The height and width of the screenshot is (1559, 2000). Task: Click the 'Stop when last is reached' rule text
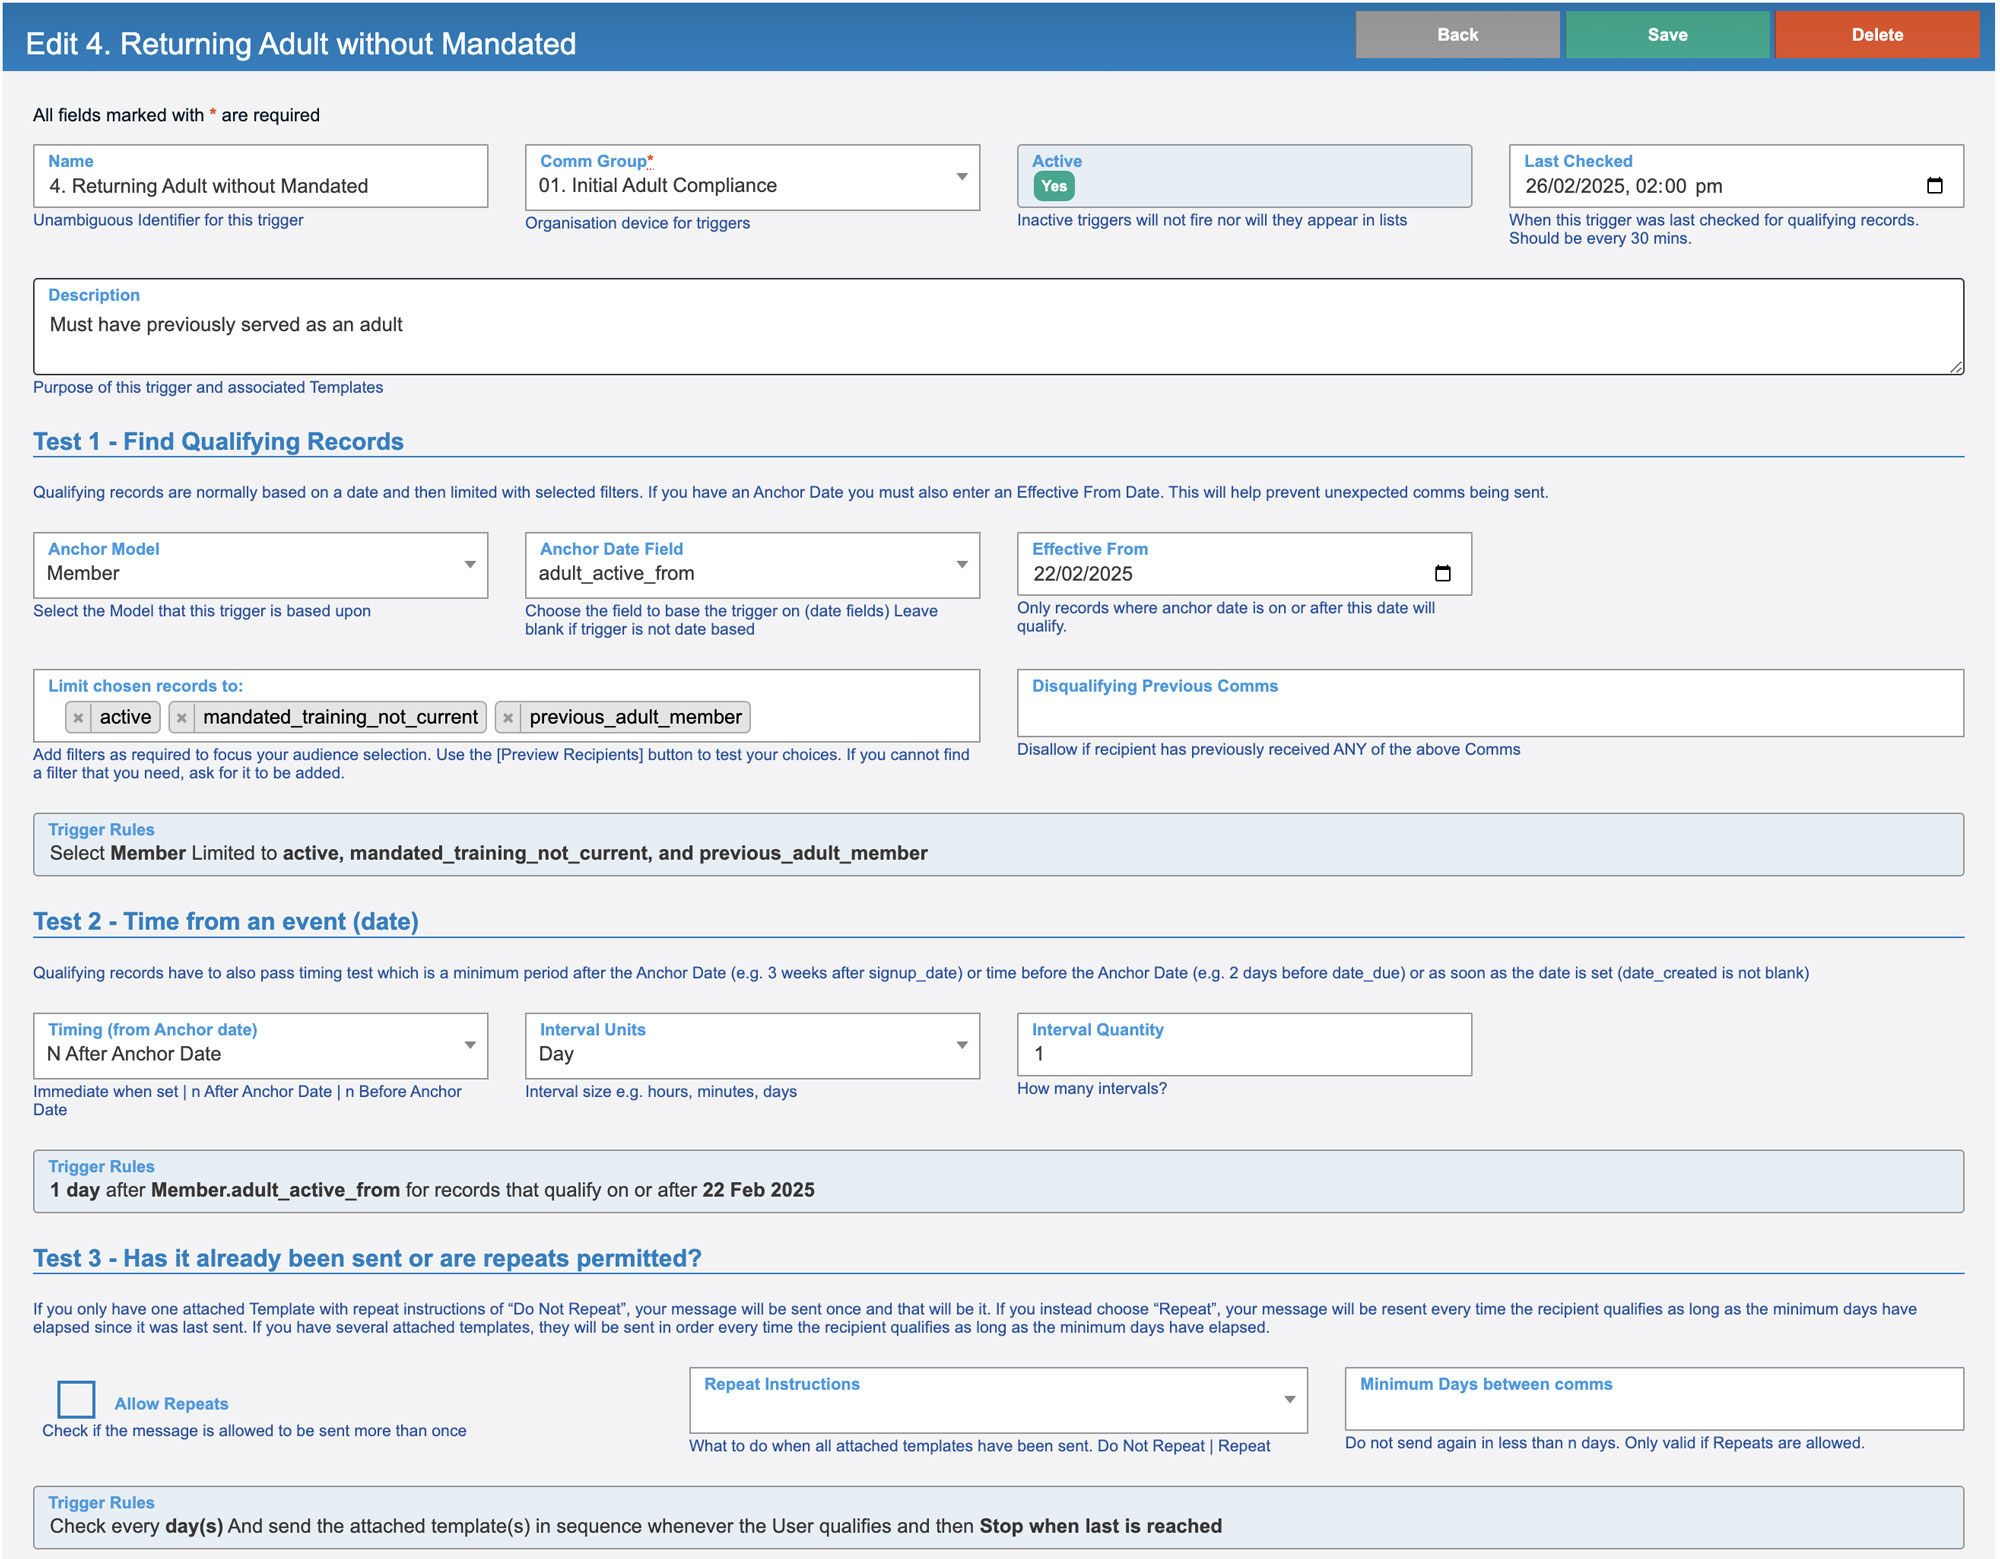(x=1100, y=1526)
